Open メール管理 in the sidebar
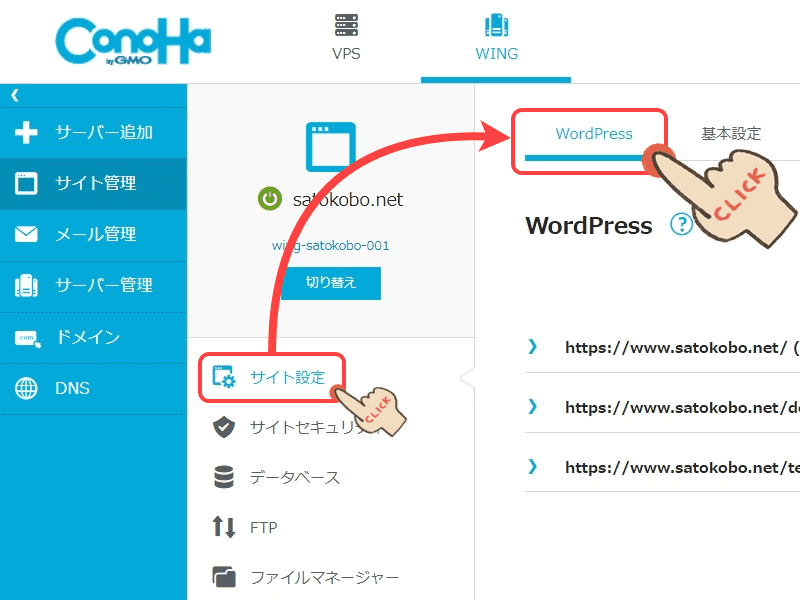Image resolution: width=800 pixels, height=600 pixels. pos(96,234)
